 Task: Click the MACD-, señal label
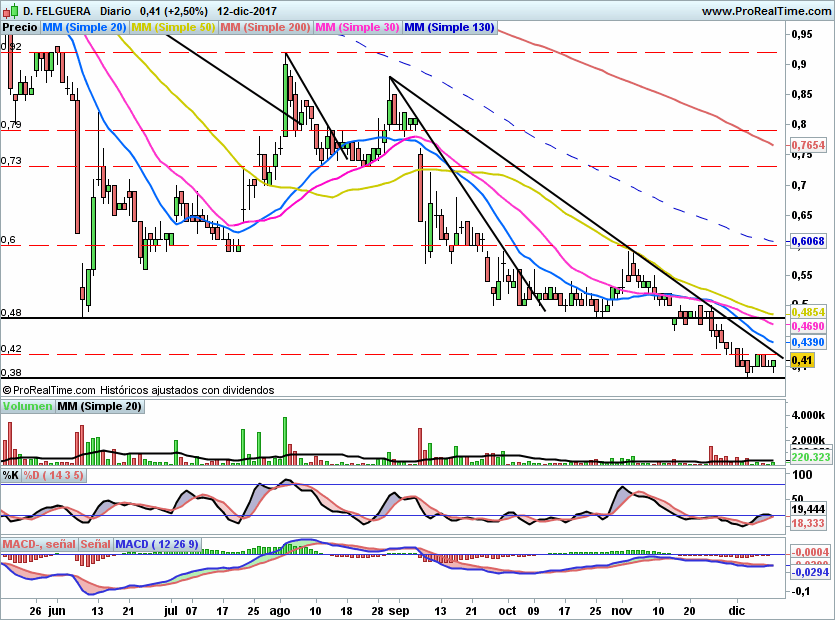(x=39, y=544)
